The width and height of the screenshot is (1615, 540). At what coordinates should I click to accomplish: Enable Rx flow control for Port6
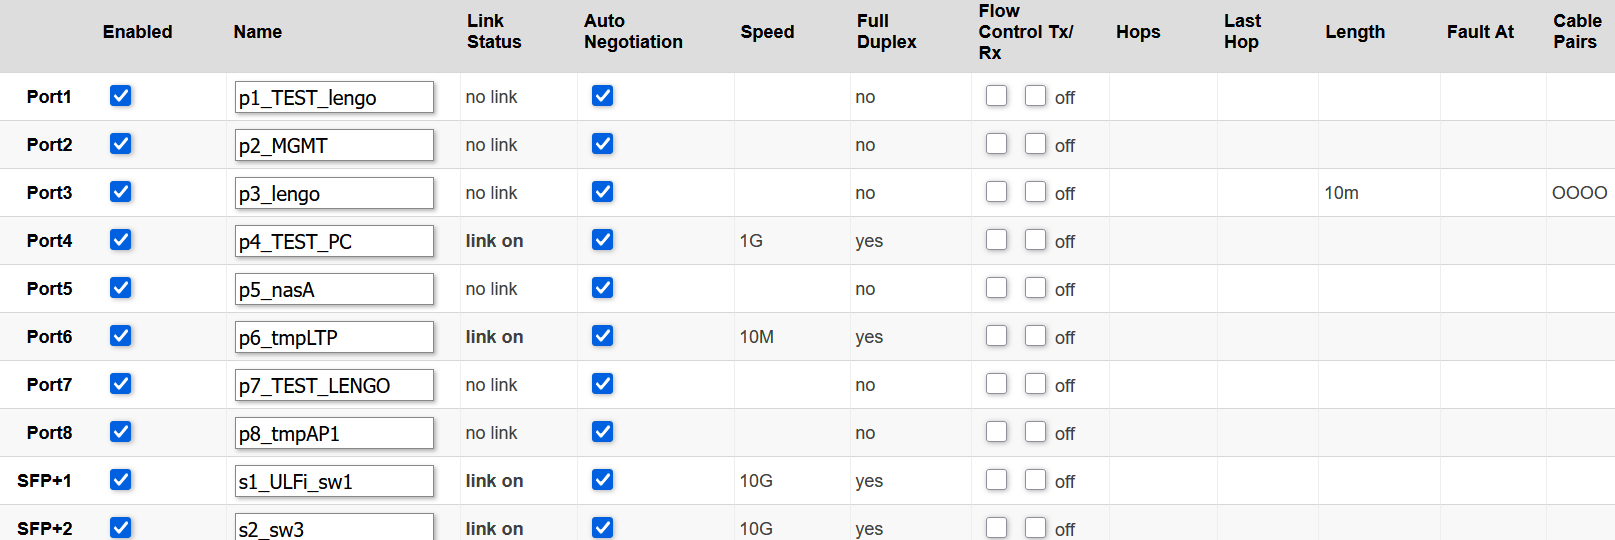click(x=1036, y=336)
